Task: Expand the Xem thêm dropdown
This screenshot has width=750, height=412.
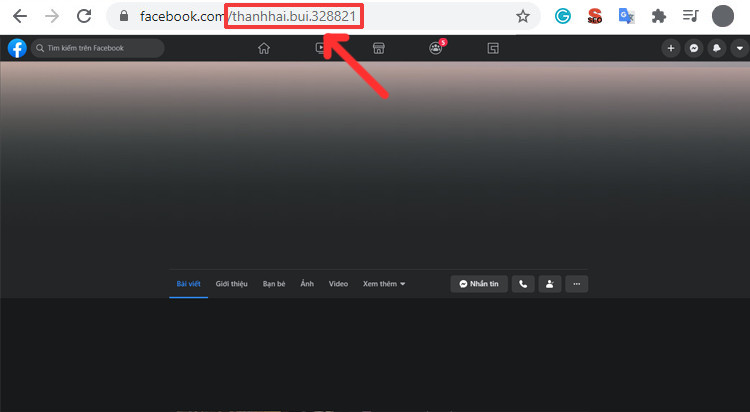Action: pyautogui.click(x=384, y=284)
